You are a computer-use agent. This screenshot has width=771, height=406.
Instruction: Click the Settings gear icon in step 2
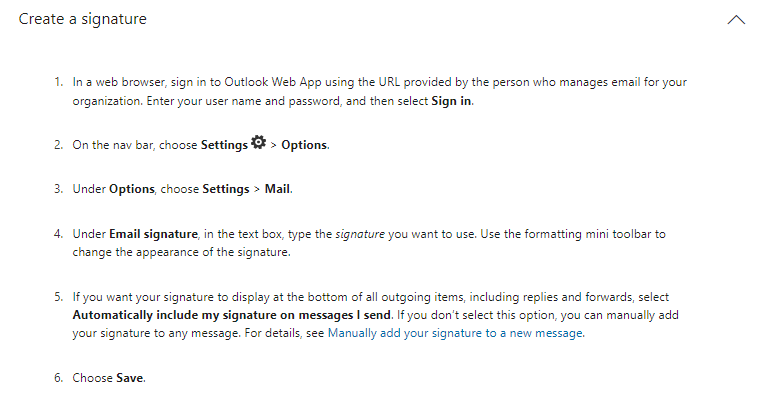click(x=258, y=144)
